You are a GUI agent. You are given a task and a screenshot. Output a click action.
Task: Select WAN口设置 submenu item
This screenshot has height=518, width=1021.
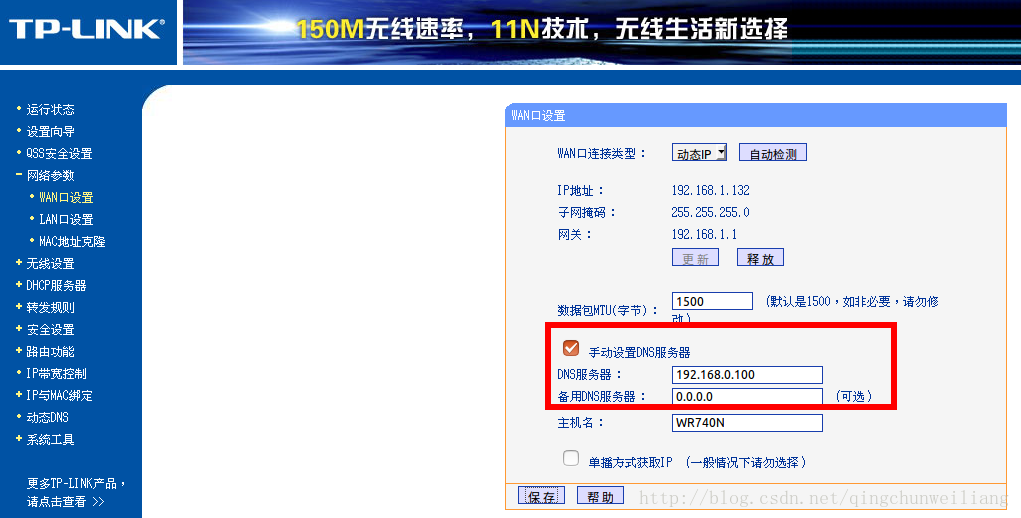click(66, 197)
